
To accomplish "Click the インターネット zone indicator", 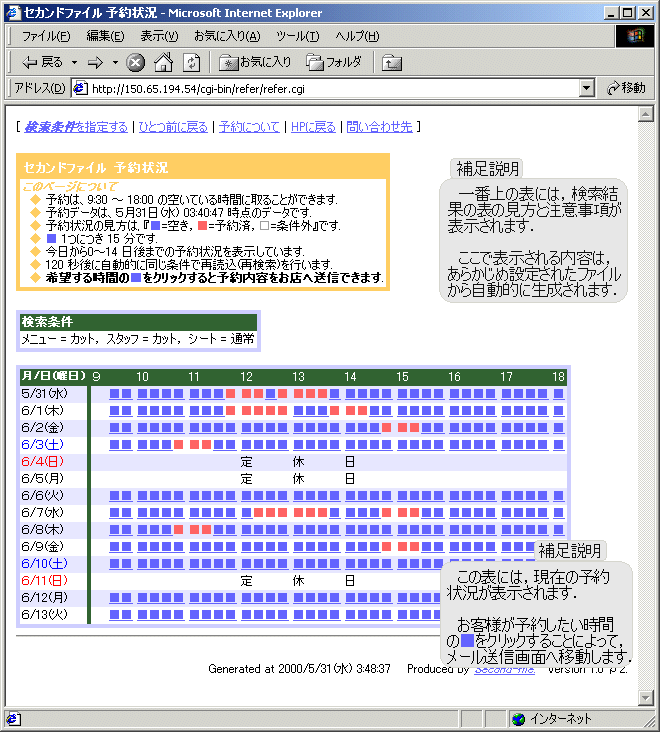I will [x=552, y=719].
